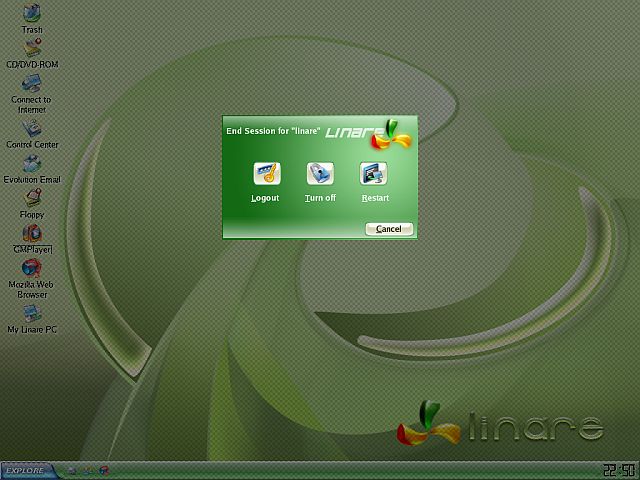The image size is (640, 480).
Task: Click the Turn off text label
Action: [x=320, y=198]
